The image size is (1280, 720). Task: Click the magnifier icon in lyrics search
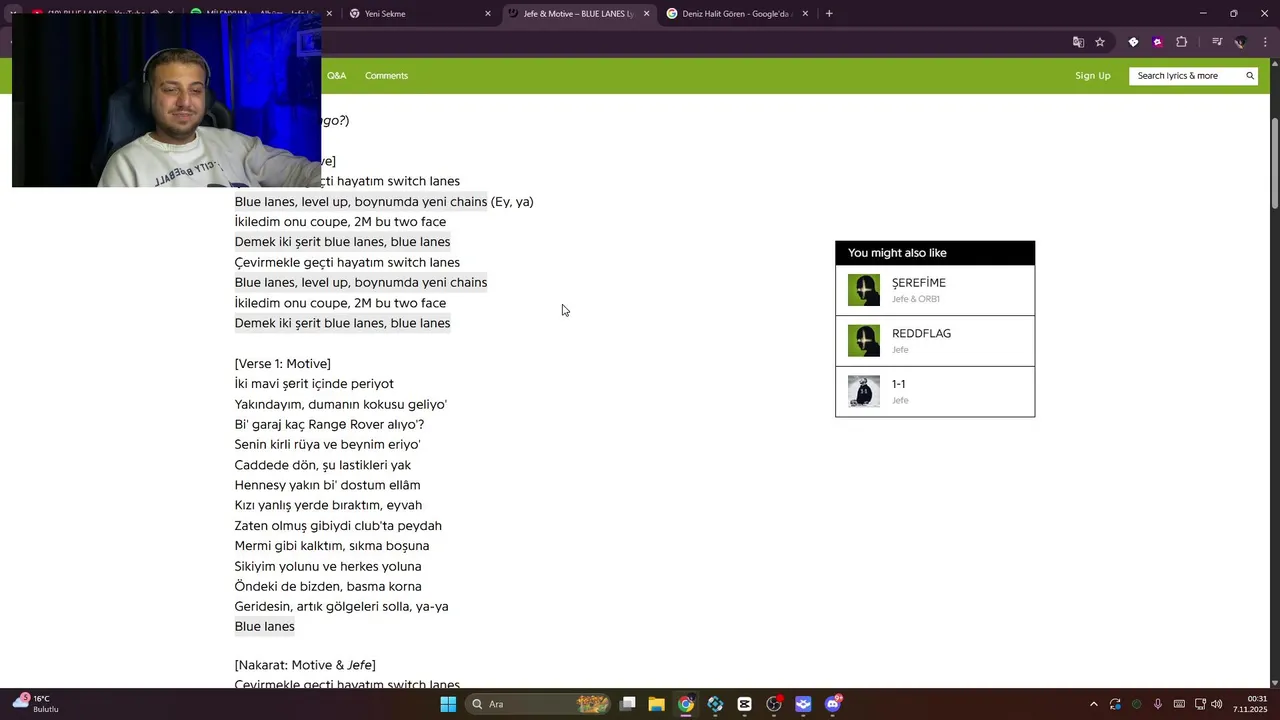tap(1250, 76)
